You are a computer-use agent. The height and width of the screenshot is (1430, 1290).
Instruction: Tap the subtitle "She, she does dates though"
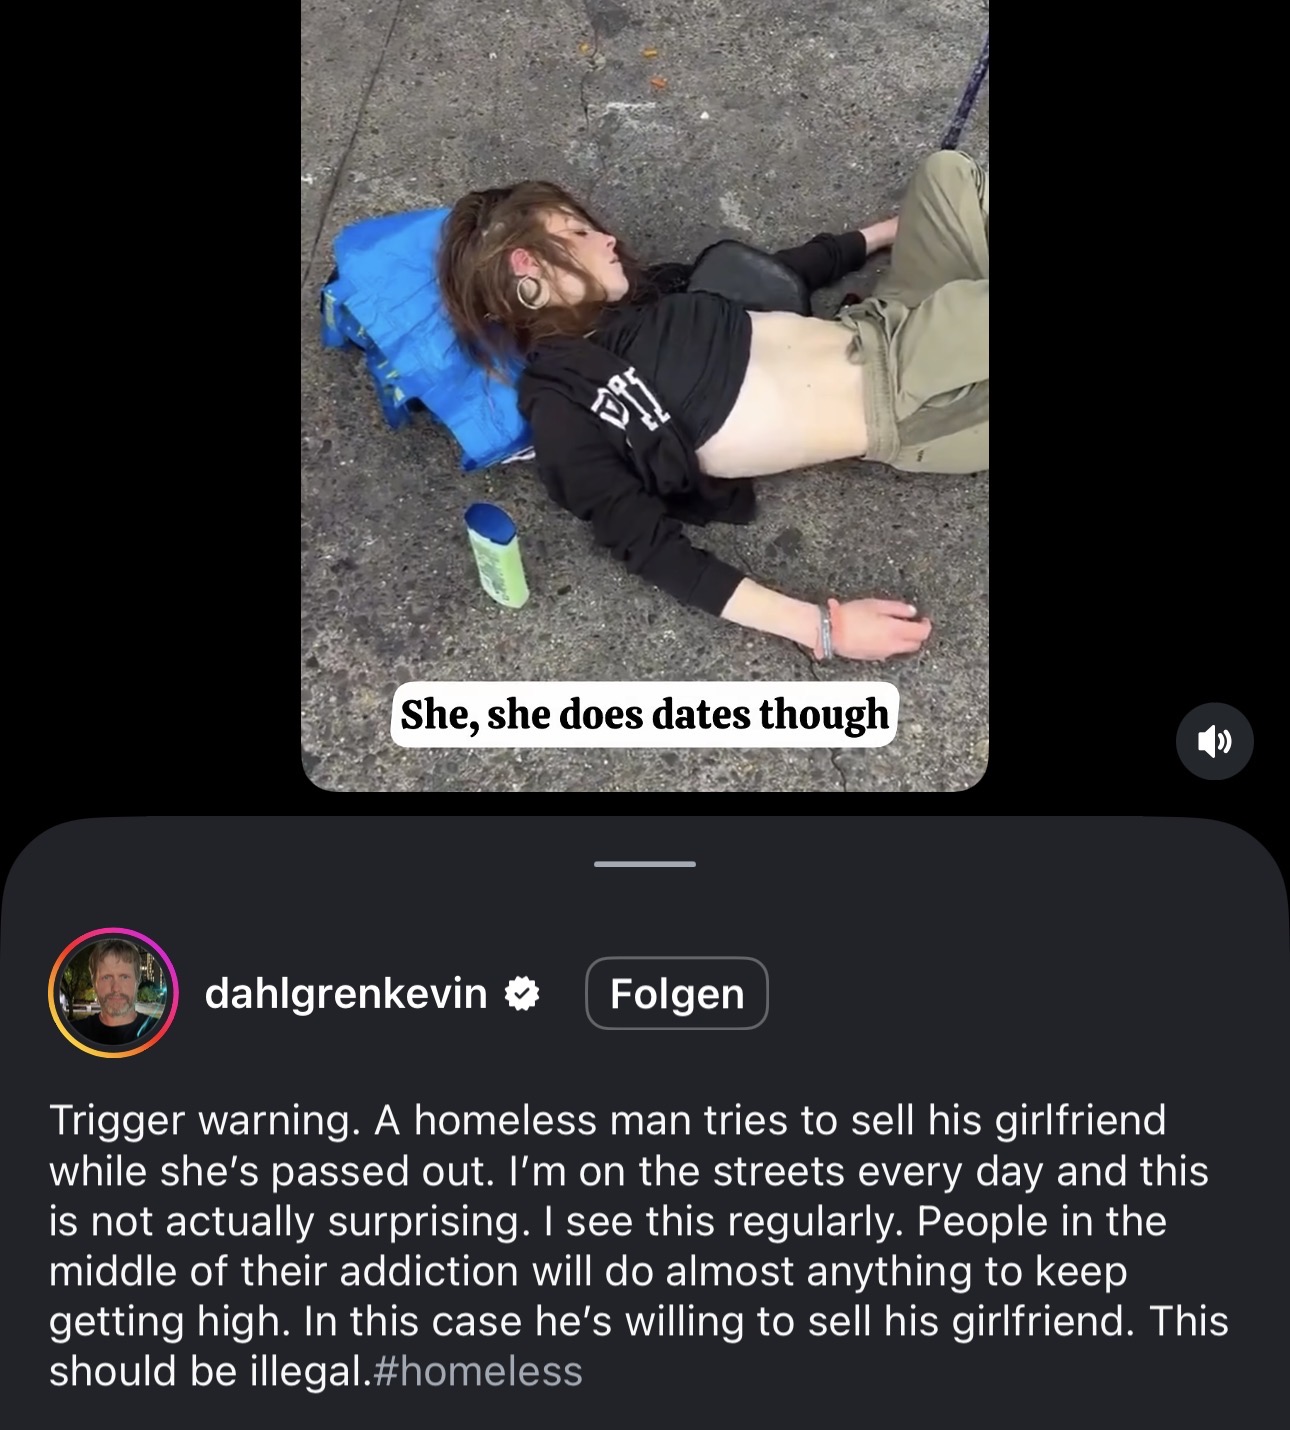(644, 715)
